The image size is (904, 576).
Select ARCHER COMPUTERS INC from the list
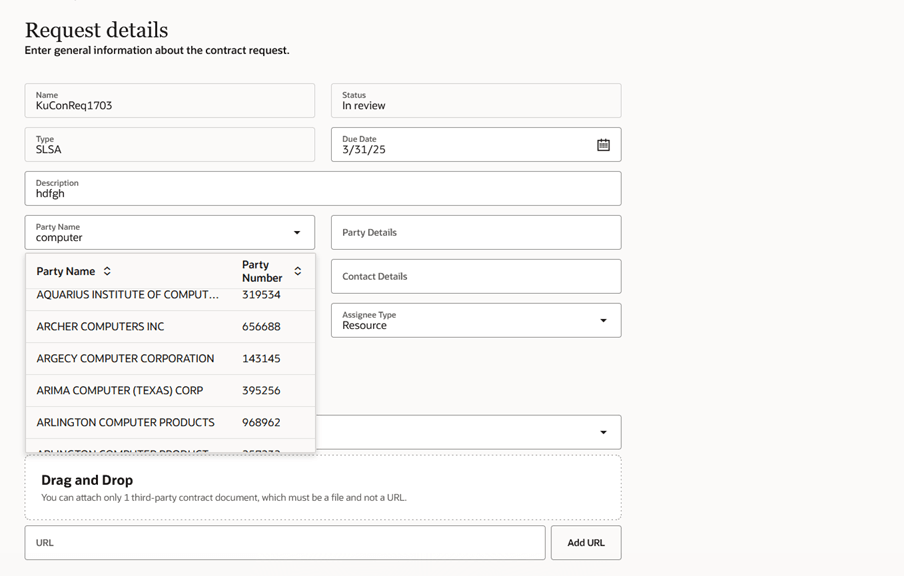click(100, 327)
